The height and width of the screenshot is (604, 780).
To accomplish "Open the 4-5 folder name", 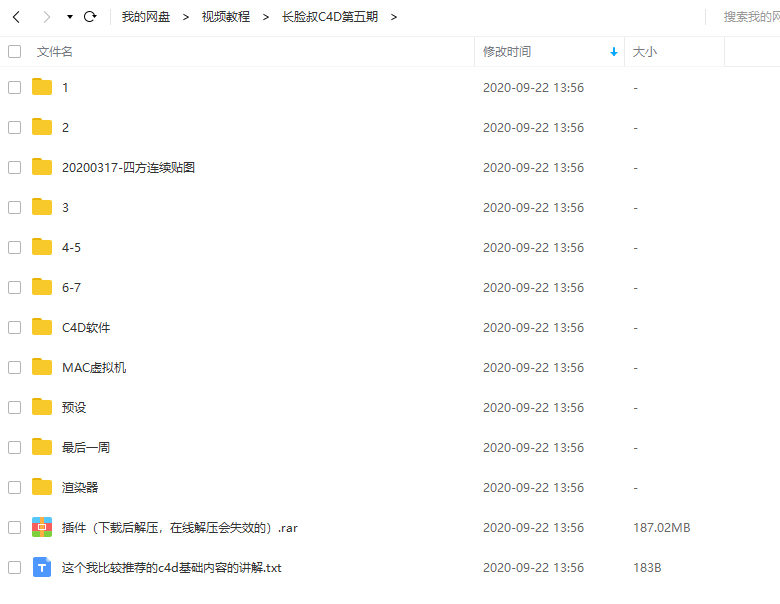I will [71, 248].
